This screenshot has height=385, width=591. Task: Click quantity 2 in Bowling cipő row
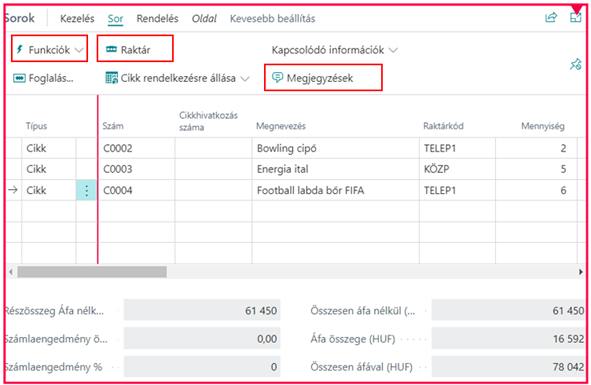coord(536,148)
